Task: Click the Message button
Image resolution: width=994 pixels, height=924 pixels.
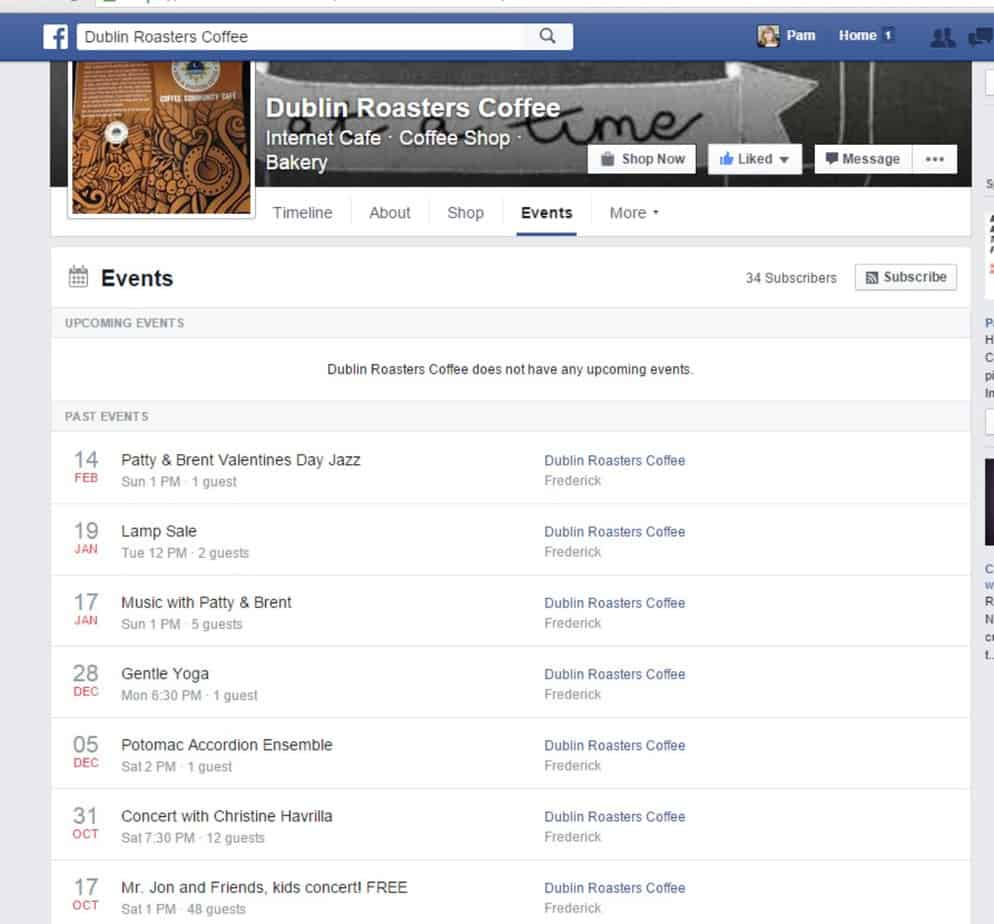Action: [863, 159]
